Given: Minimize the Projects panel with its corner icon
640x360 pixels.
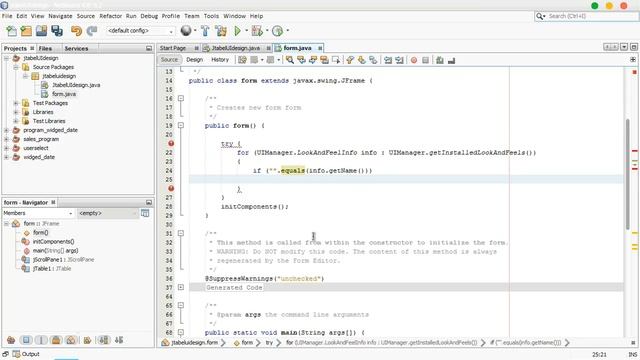Looking at the screenshot, I should pyautogui.click(x=149, y=48).
